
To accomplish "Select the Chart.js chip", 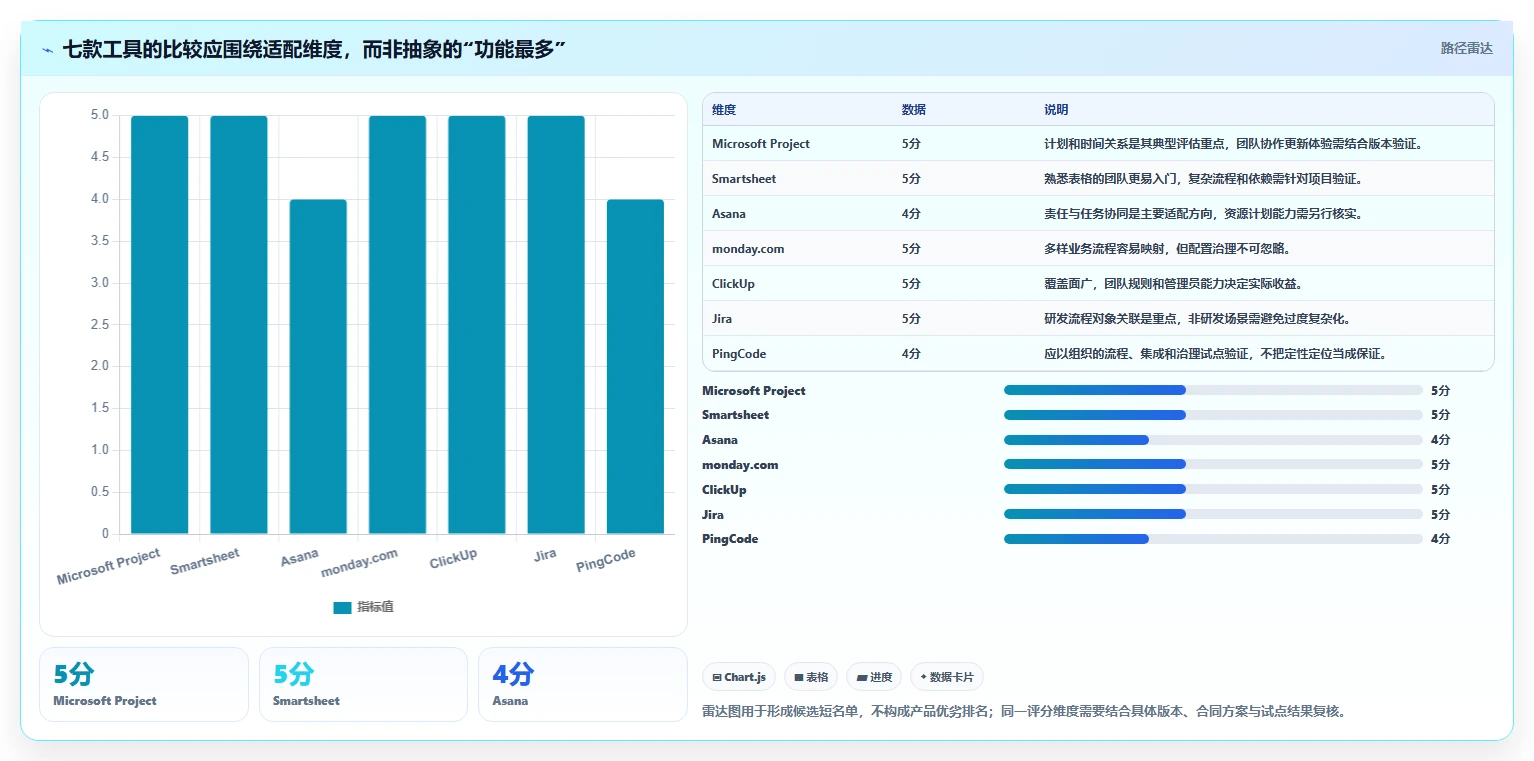I will 739,677.
